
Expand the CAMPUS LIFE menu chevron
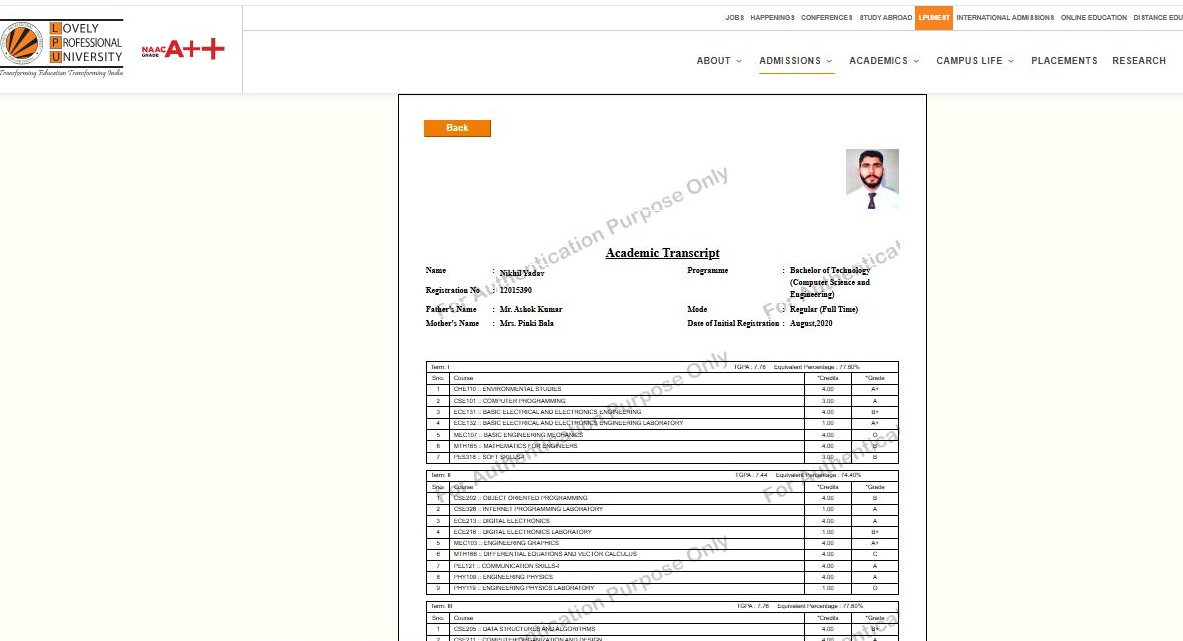[x=1011, y=61]
